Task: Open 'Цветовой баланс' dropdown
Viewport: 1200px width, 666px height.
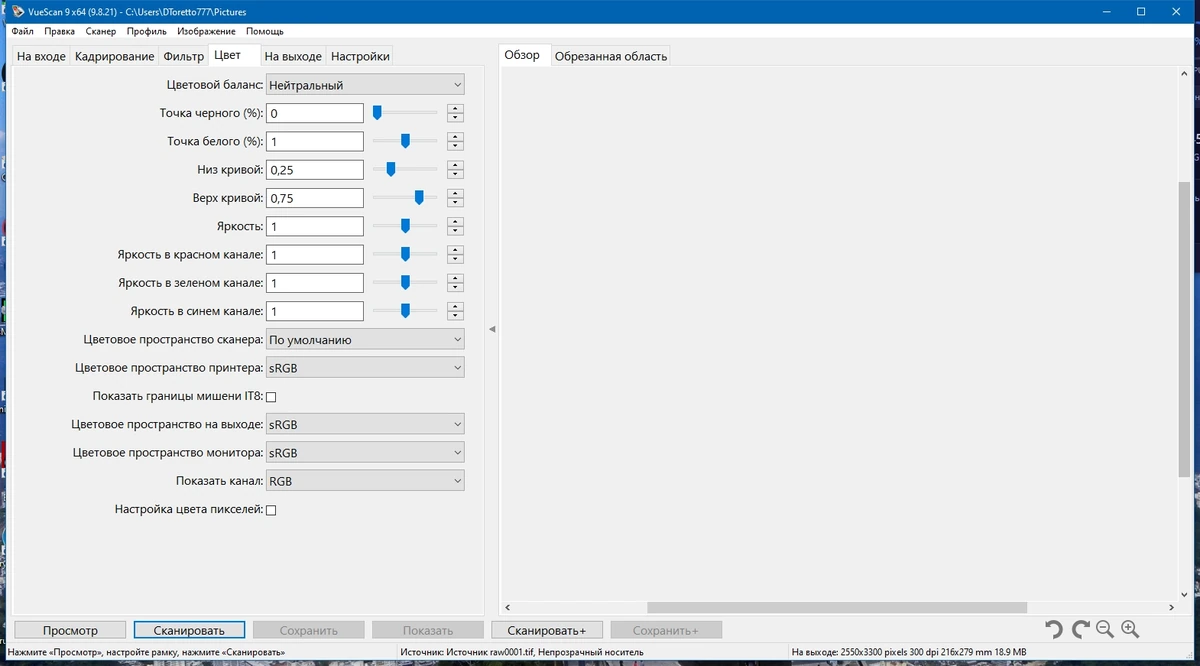Action: 365,85
